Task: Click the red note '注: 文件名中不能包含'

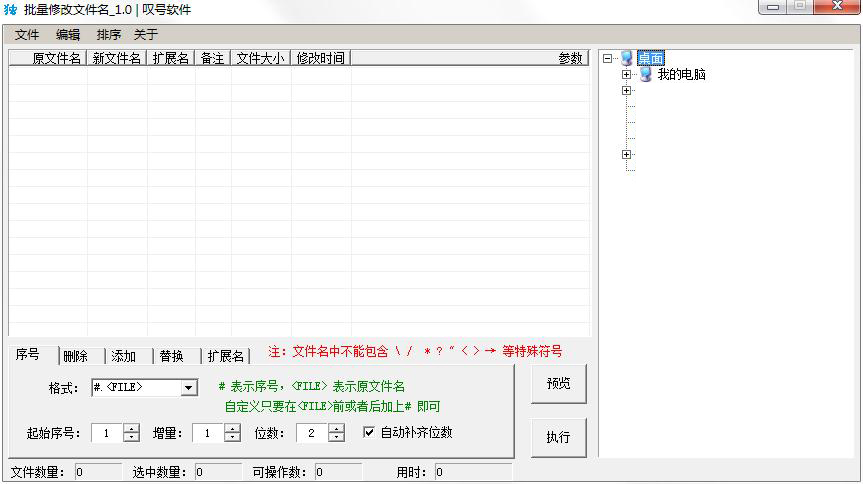Action: [328, 351]
